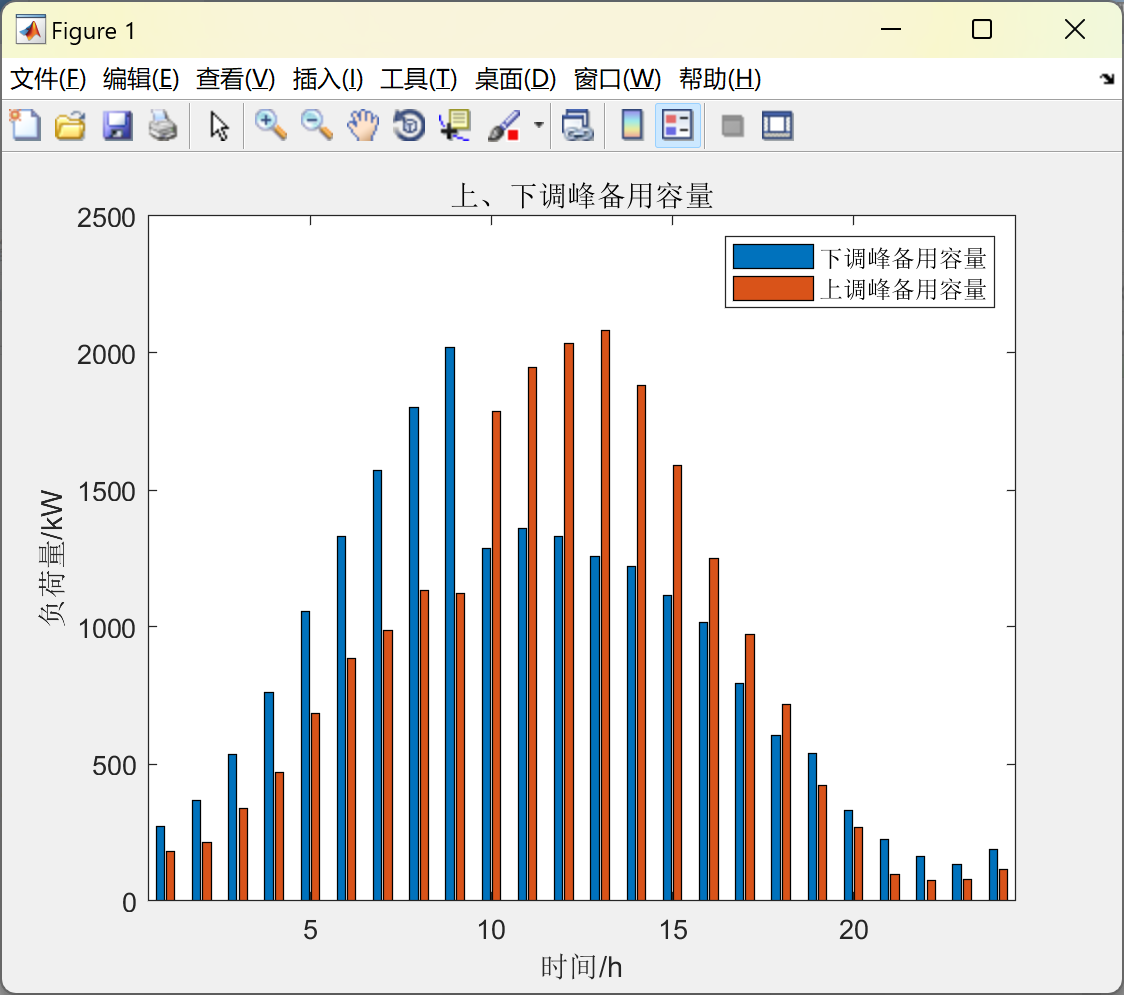The height and width of the screenshot is (995, 1124).
Task: Toggle the Insert Legend button off
Action: point(677,125)
